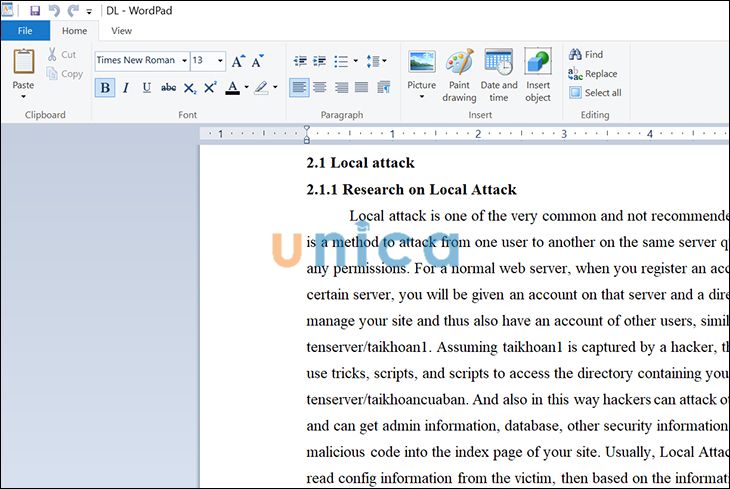
Task: Undo the last action
Action: [54, 10]
